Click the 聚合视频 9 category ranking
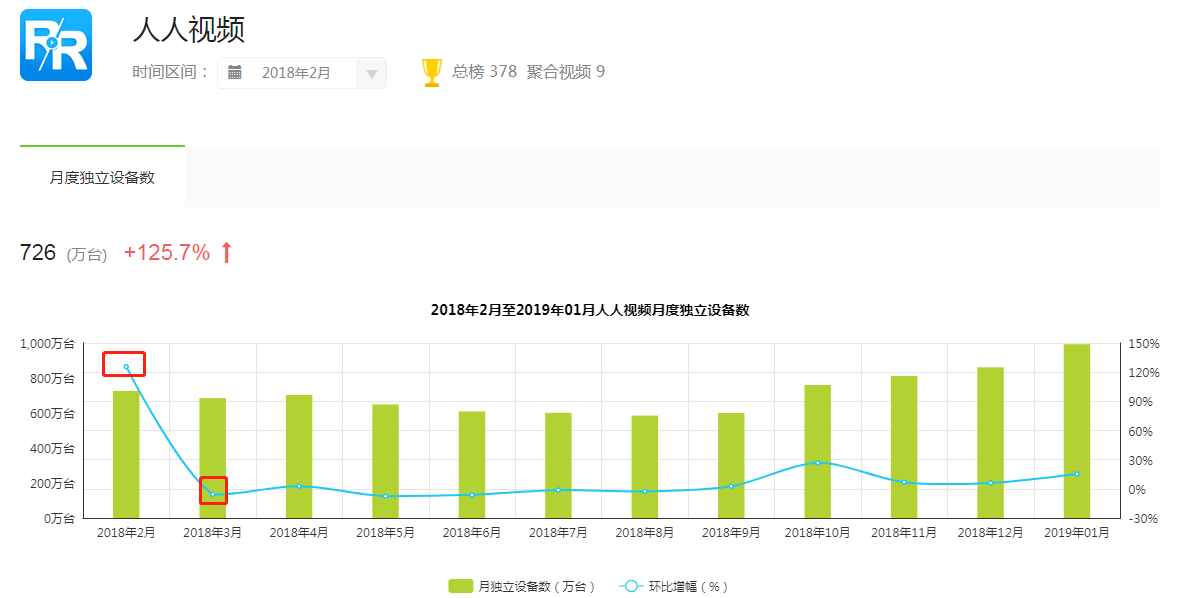The image size is (1180, 598). pyautogui.click(x=565, y=72)
